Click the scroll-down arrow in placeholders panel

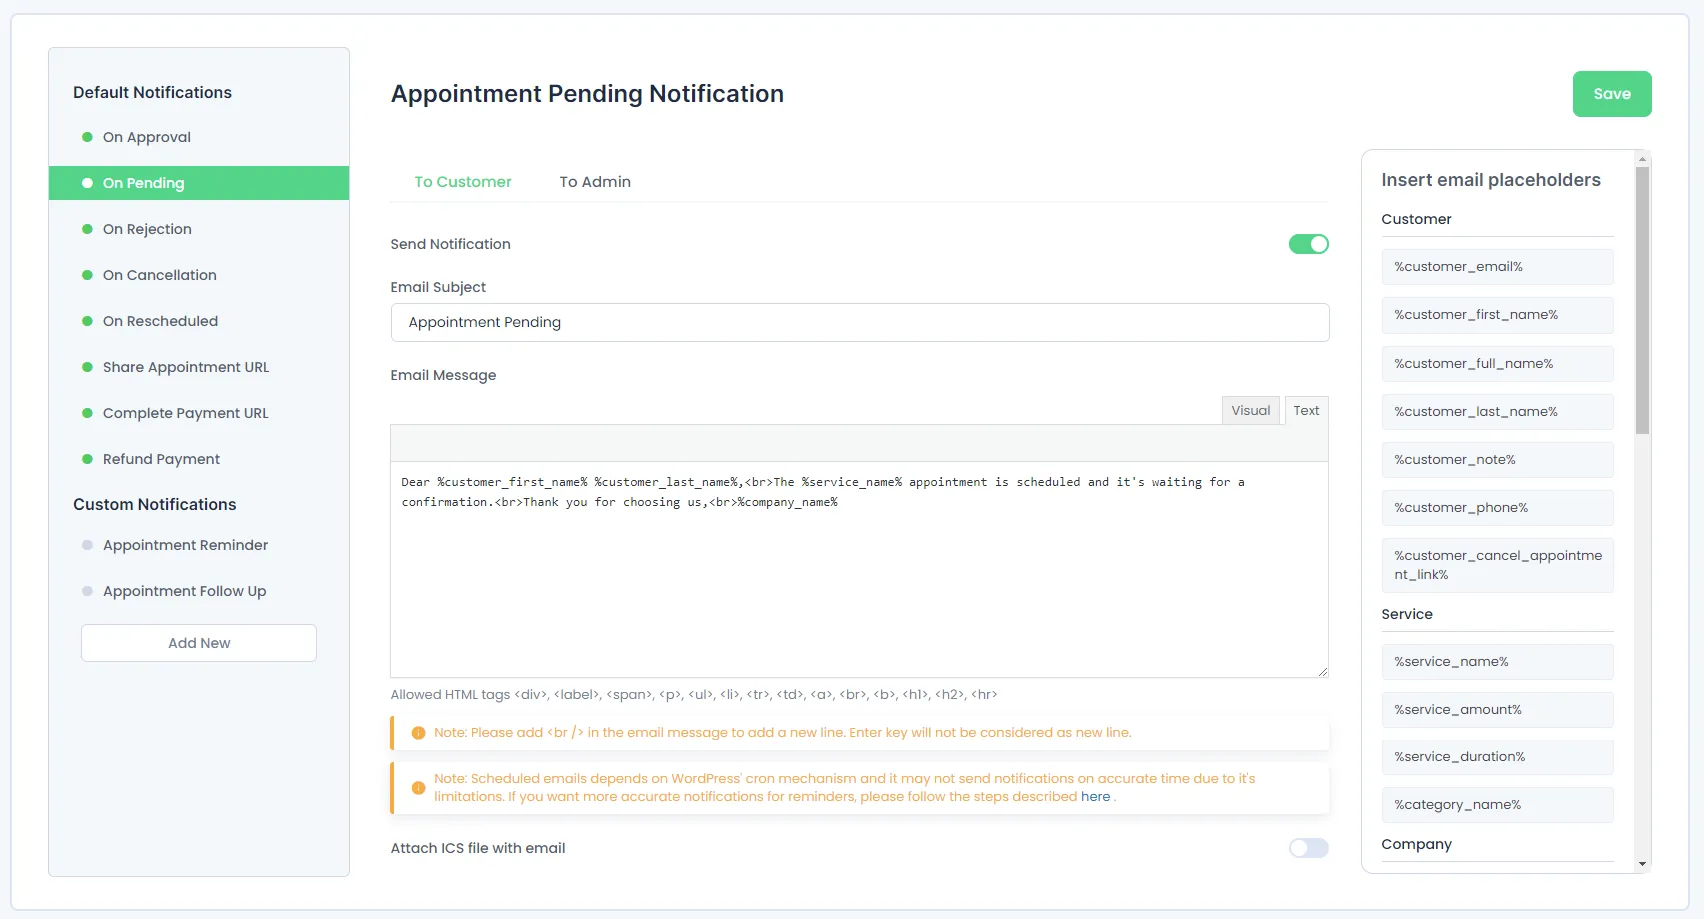(x=1642, y=864)
